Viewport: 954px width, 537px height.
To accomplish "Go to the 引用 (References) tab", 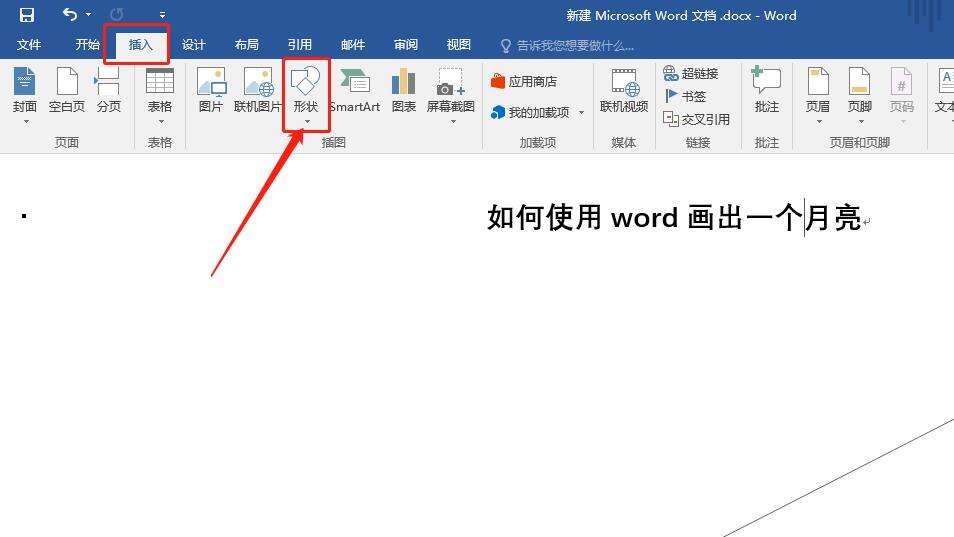I will coord(299,44).
